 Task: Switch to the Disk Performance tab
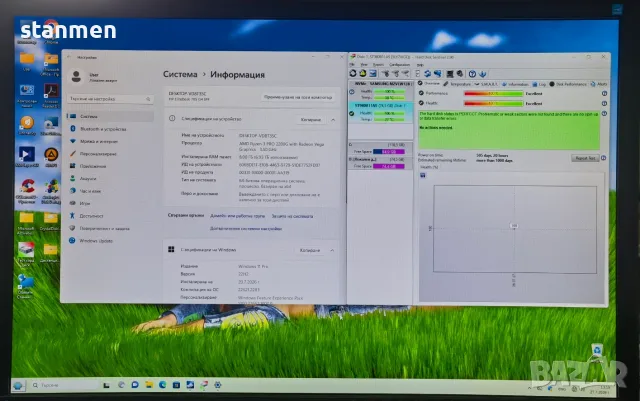pos(568,84)
